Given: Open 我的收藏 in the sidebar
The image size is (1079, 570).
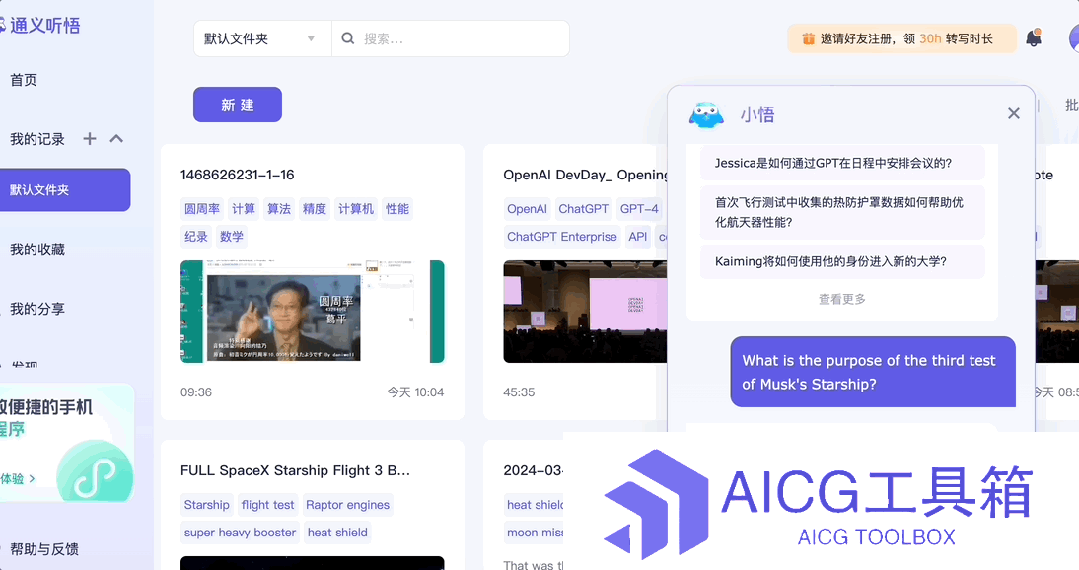Looking at the screenshot, I should point(37,249).
